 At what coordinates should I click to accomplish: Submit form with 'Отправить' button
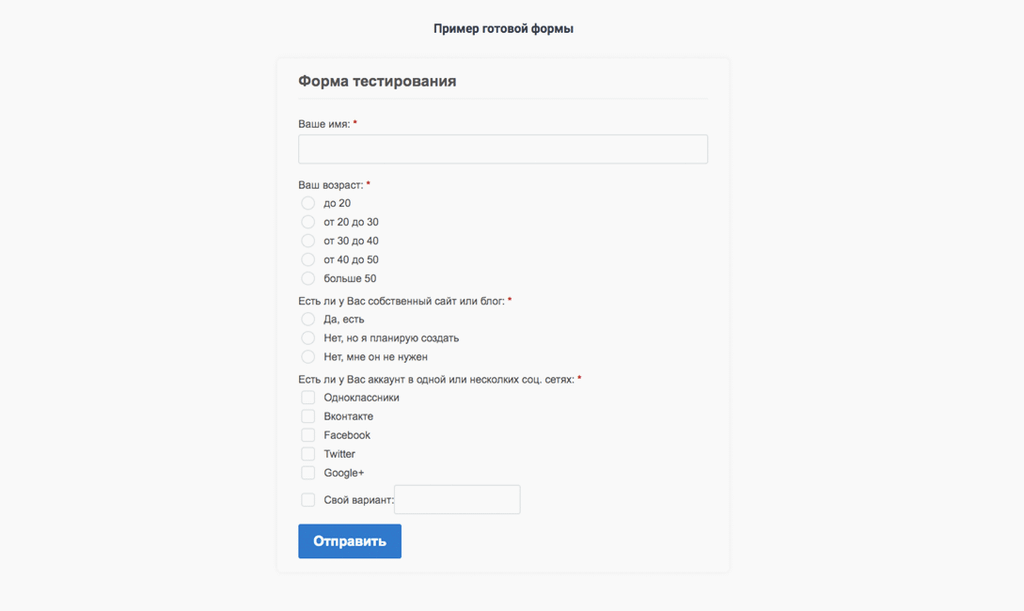[x=350, y=541]
